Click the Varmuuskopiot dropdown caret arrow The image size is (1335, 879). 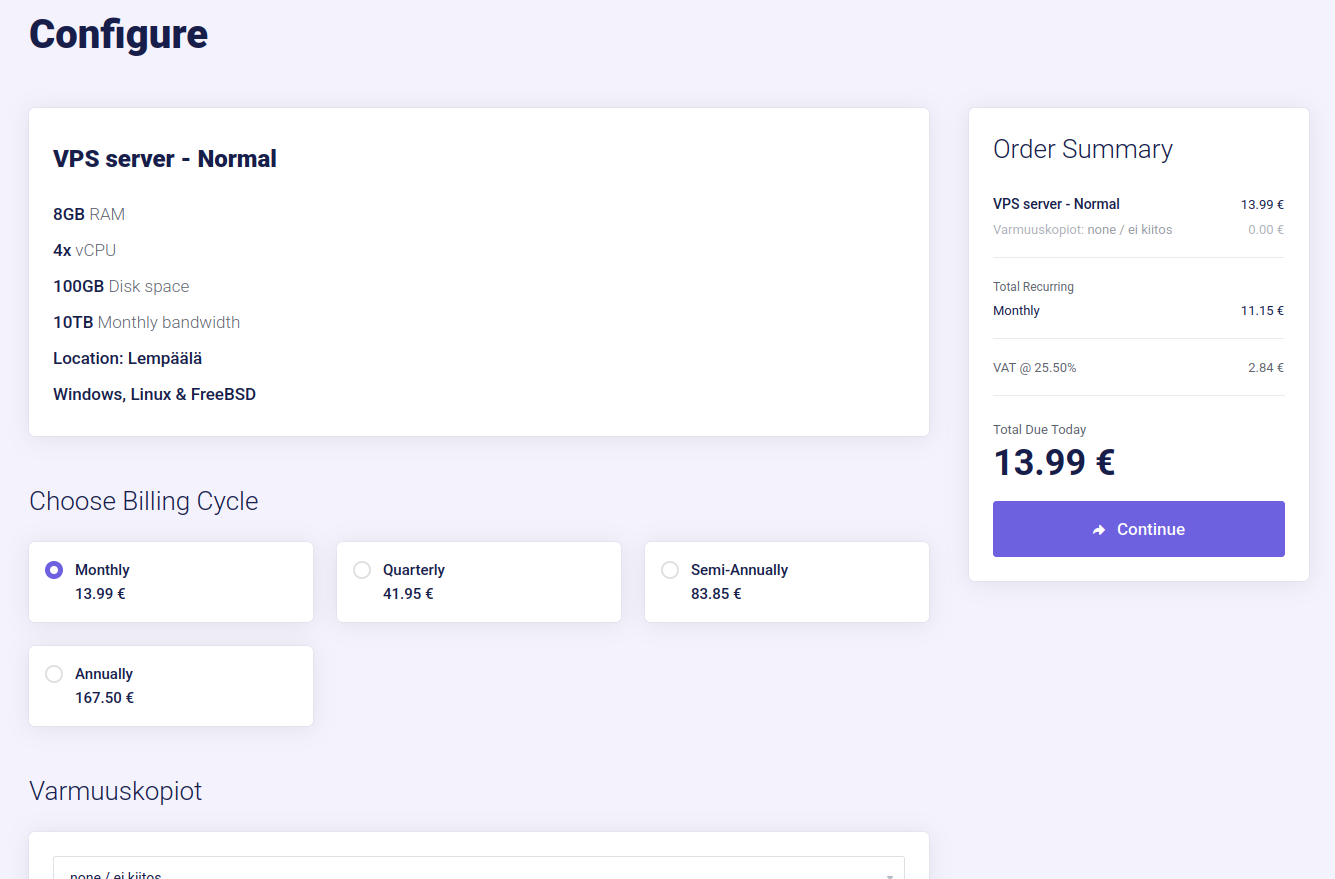[889, 875]
